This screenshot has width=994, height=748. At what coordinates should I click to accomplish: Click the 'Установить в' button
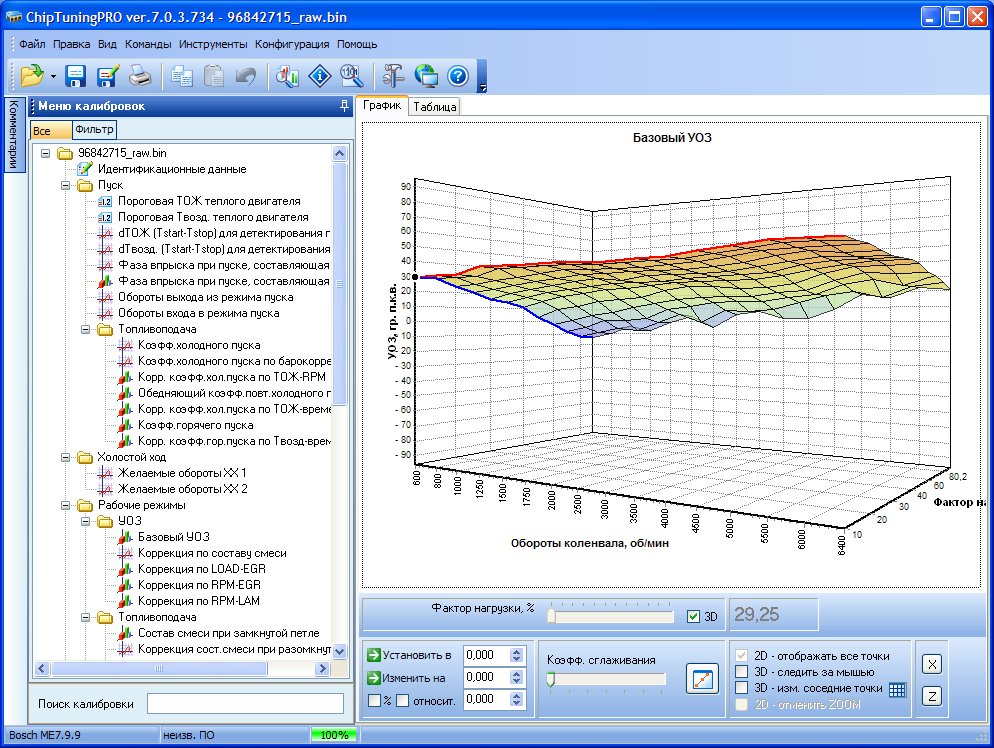point(410,655)
